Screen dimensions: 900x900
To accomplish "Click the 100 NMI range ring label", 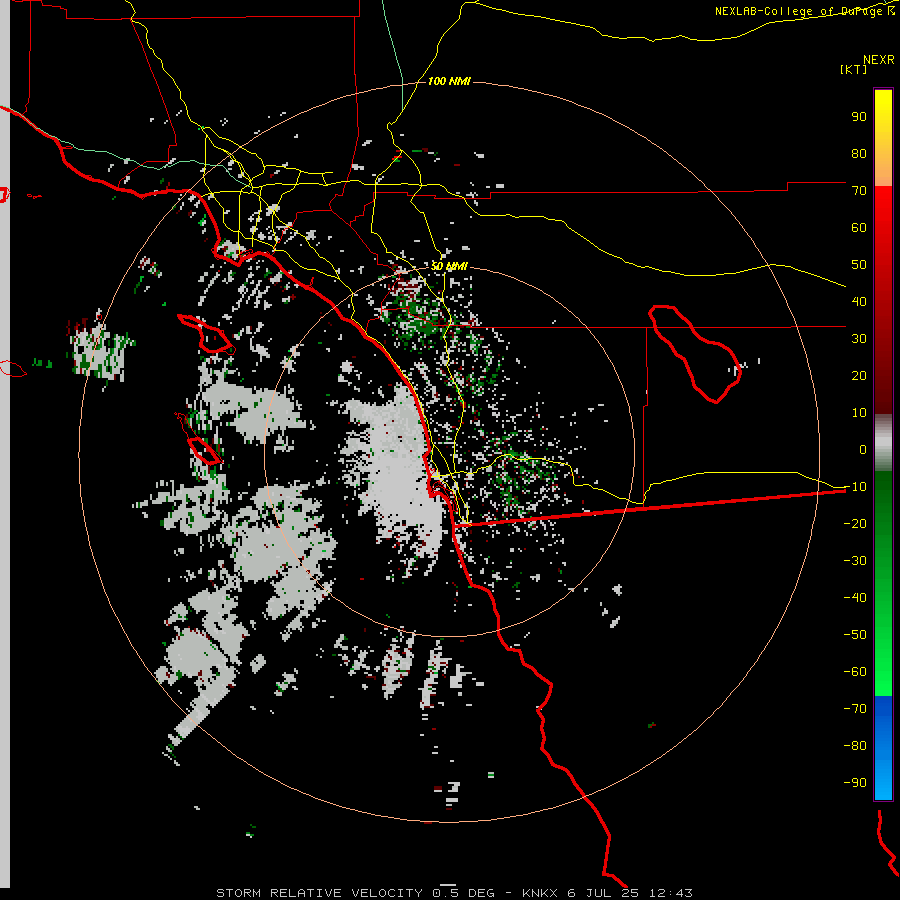I will (x=449, y=81).
